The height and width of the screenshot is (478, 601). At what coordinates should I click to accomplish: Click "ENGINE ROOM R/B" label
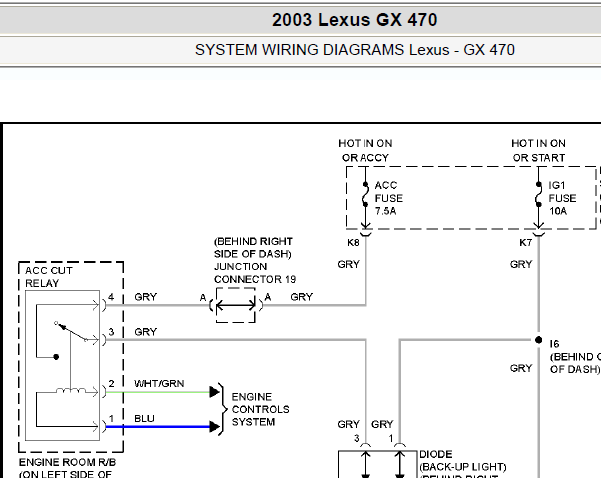pyautogui.click(x=67, y=462)
